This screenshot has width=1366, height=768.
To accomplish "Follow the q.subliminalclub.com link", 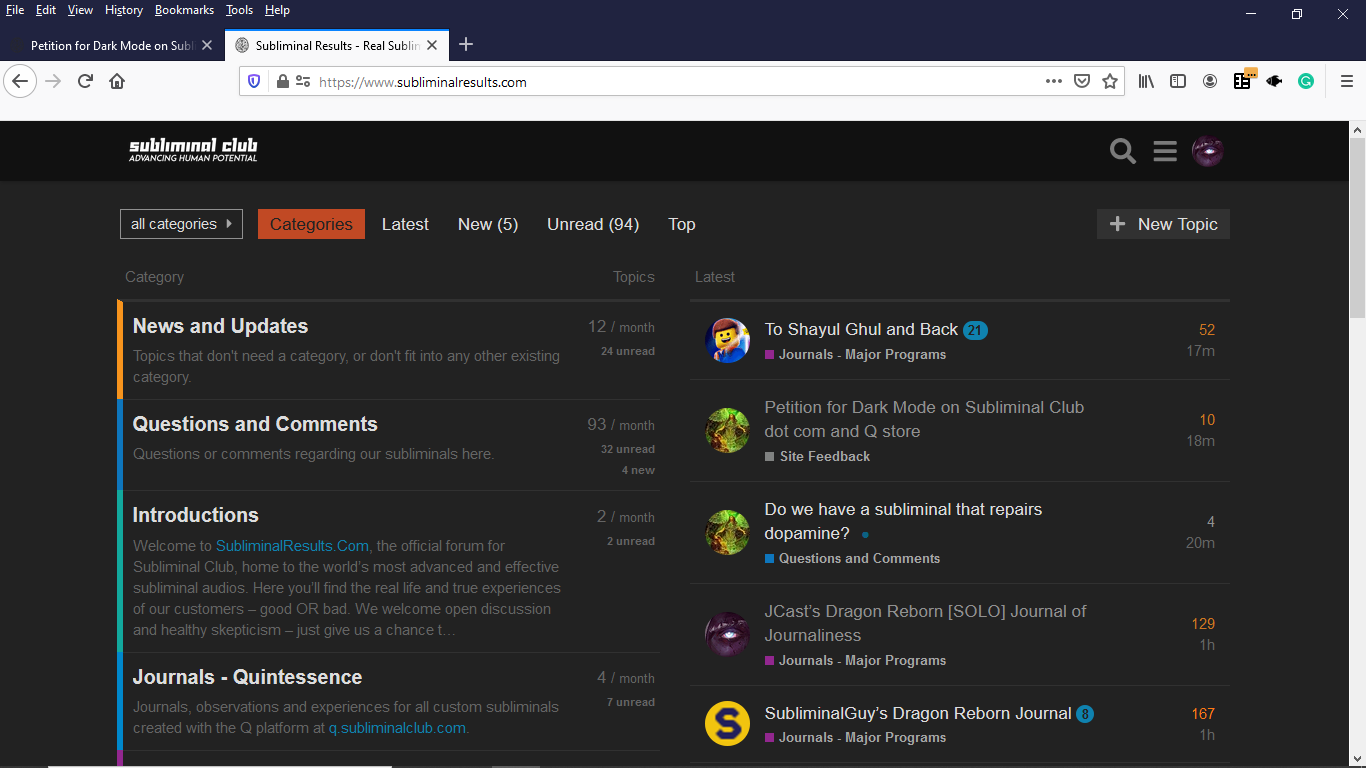I will (397, 728).
